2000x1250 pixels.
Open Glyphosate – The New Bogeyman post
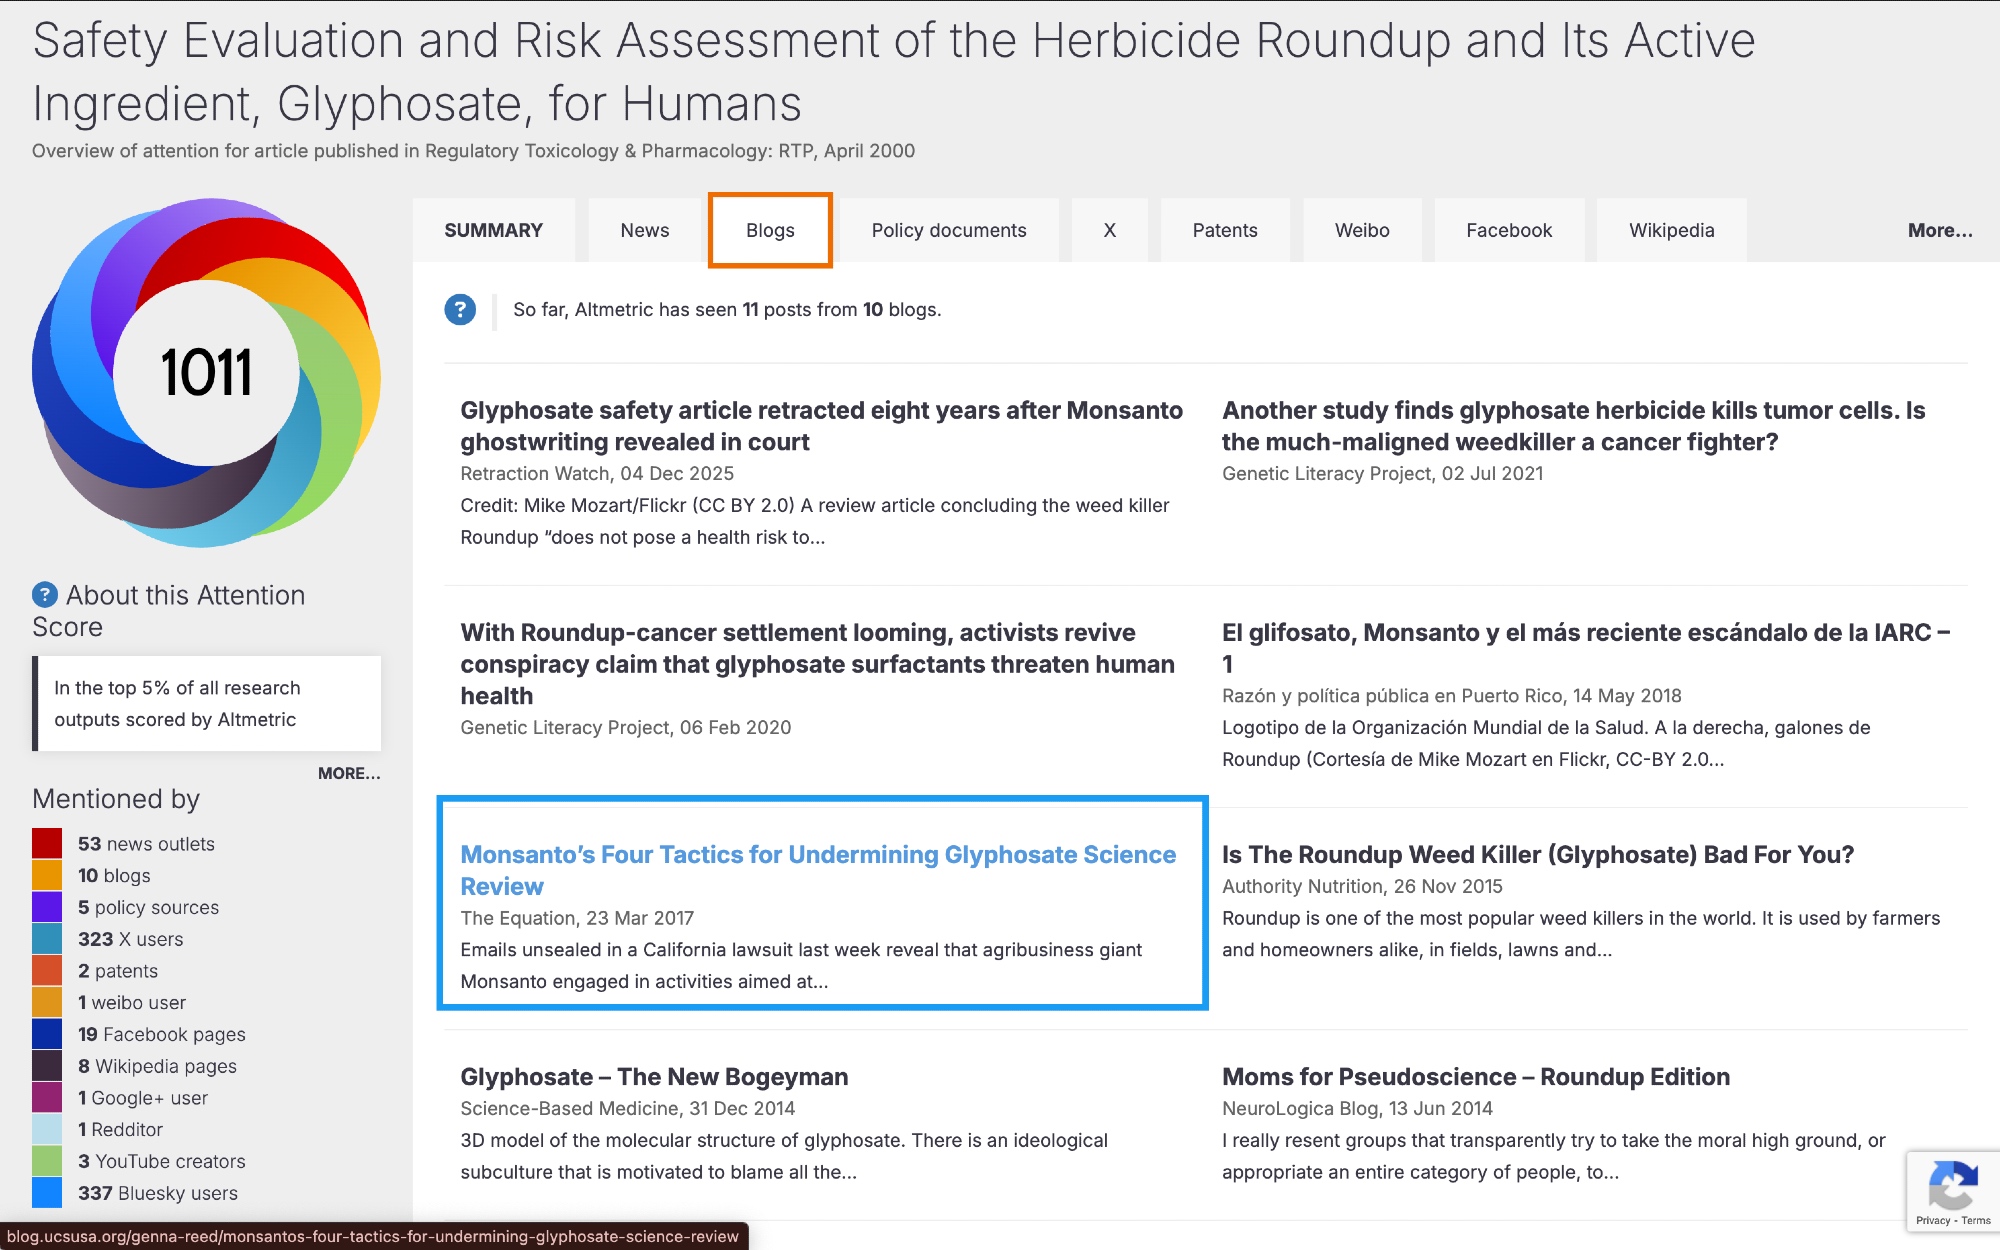point(654,1077)
